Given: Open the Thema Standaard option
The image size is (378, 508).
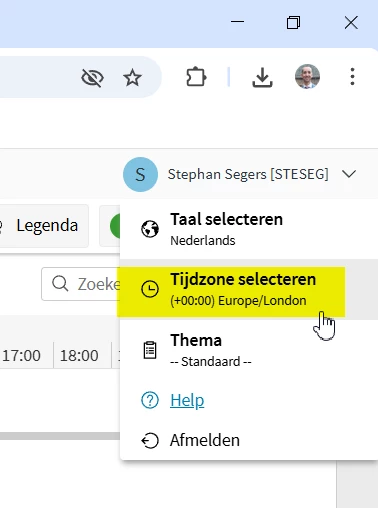Looking at the screenshot, I should (249, 350).
